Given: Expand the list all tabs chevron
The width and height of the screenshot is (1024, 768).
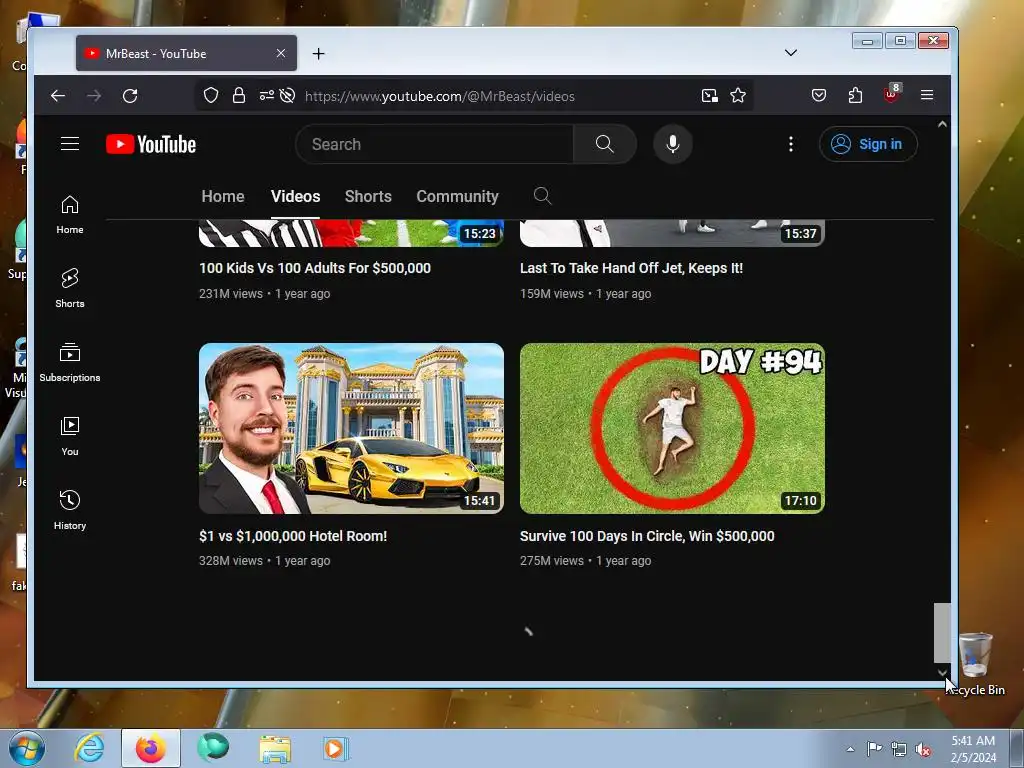Looking at the screenshot, I should [x=791, y=53].
